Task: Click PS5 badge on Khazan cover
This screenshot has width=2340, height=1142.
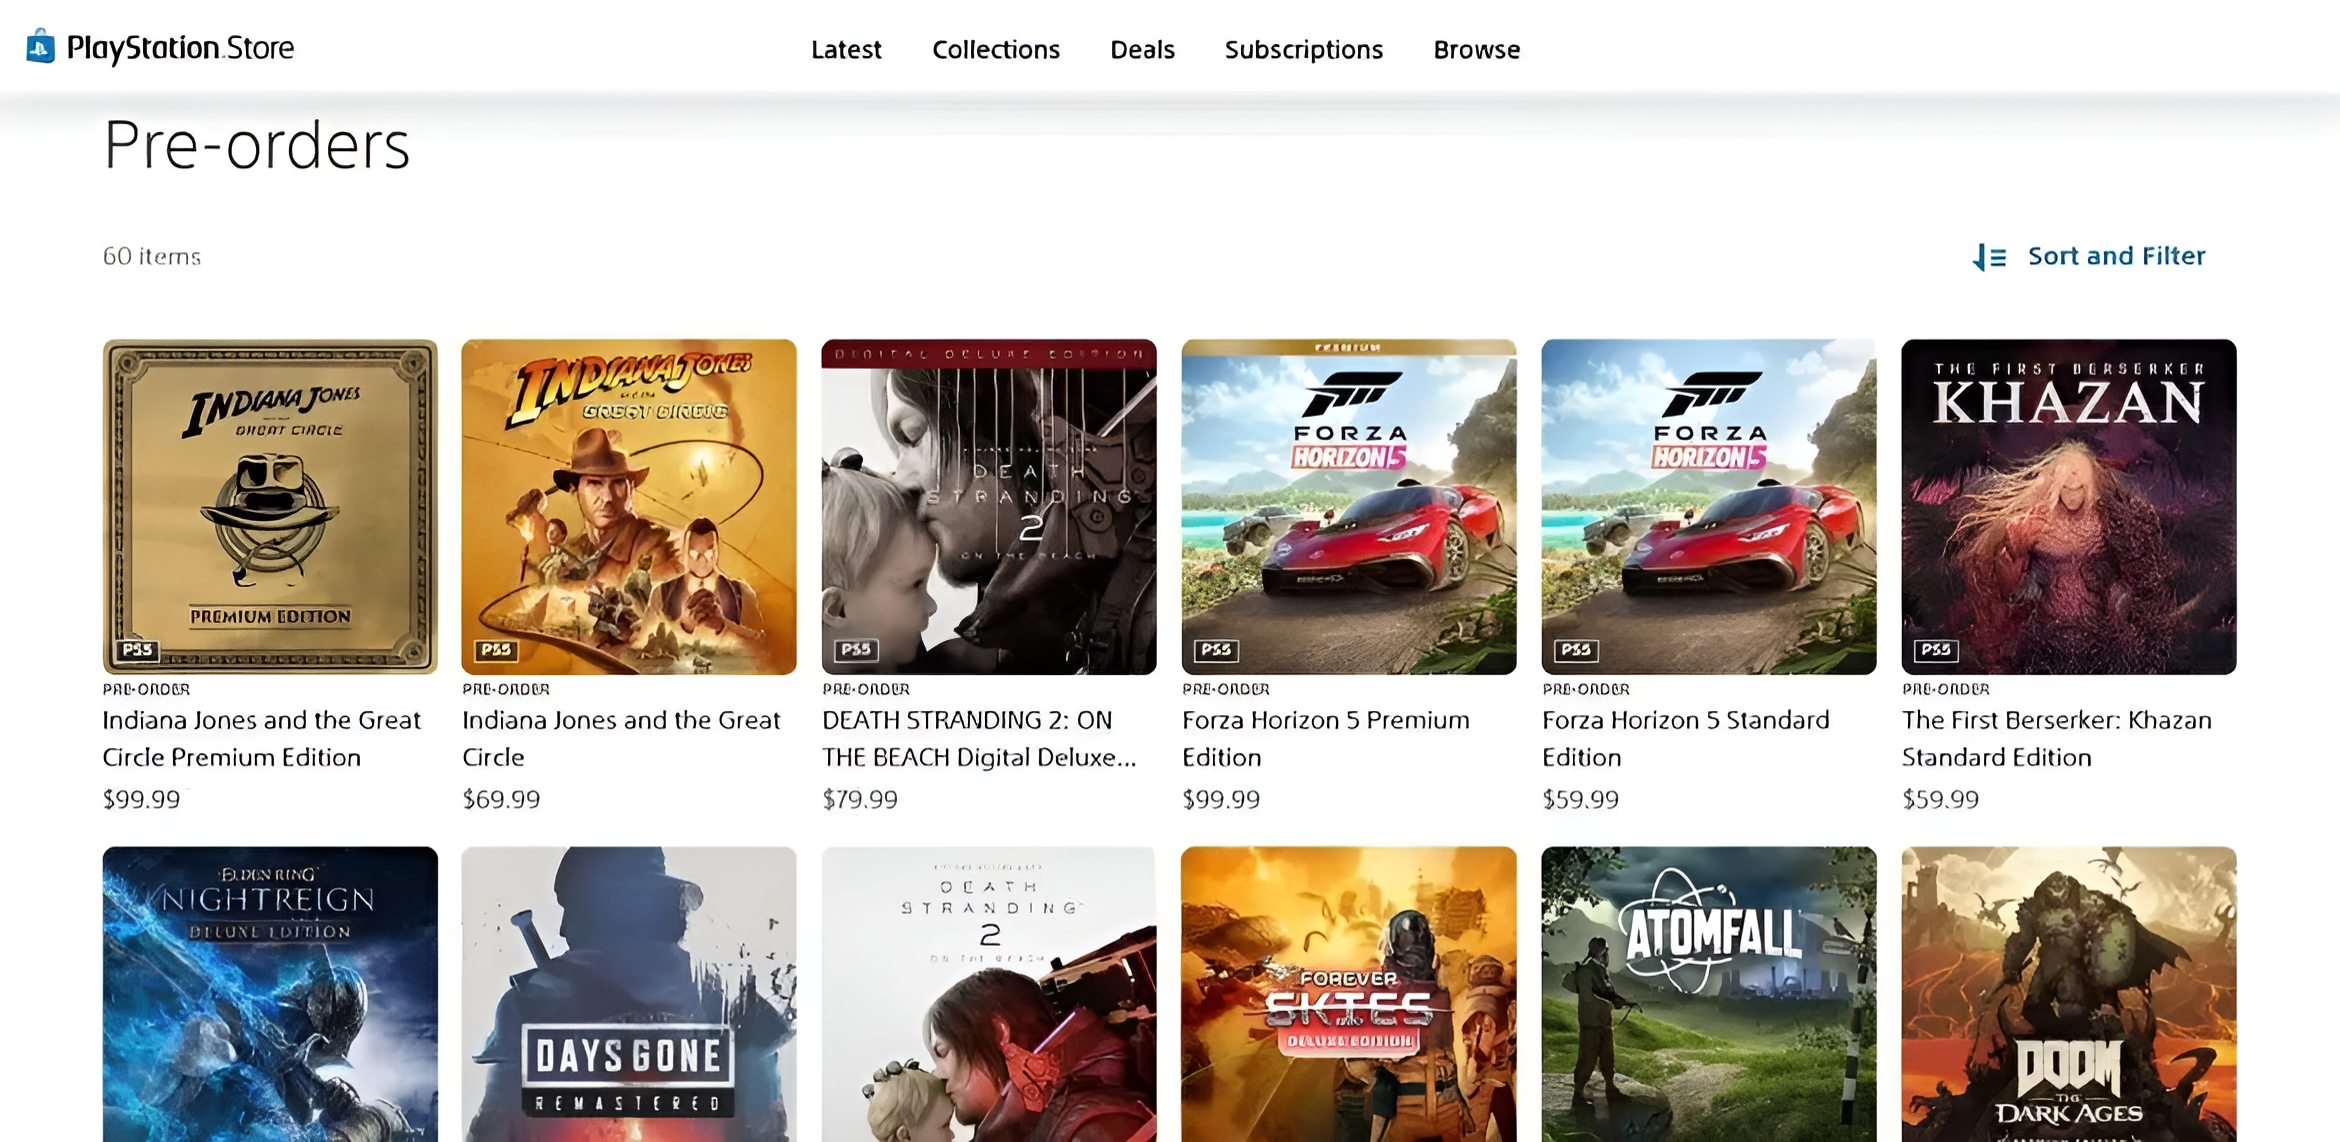Action: (x=1936, y=650)
